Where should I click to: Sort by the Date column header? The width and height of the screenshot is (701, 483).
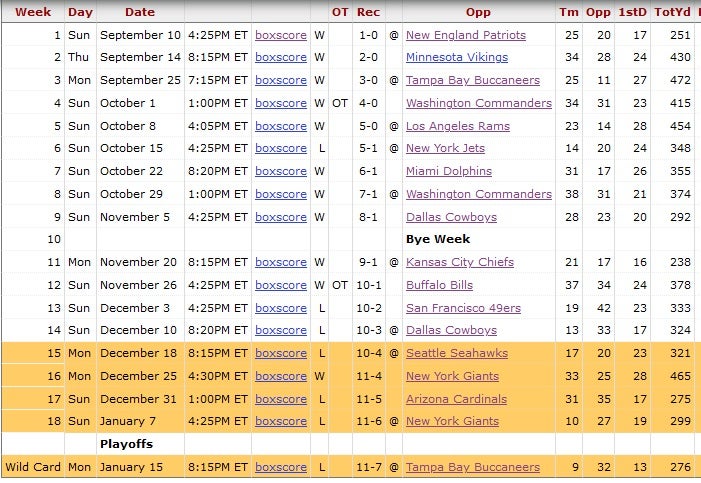coord(140,12)
